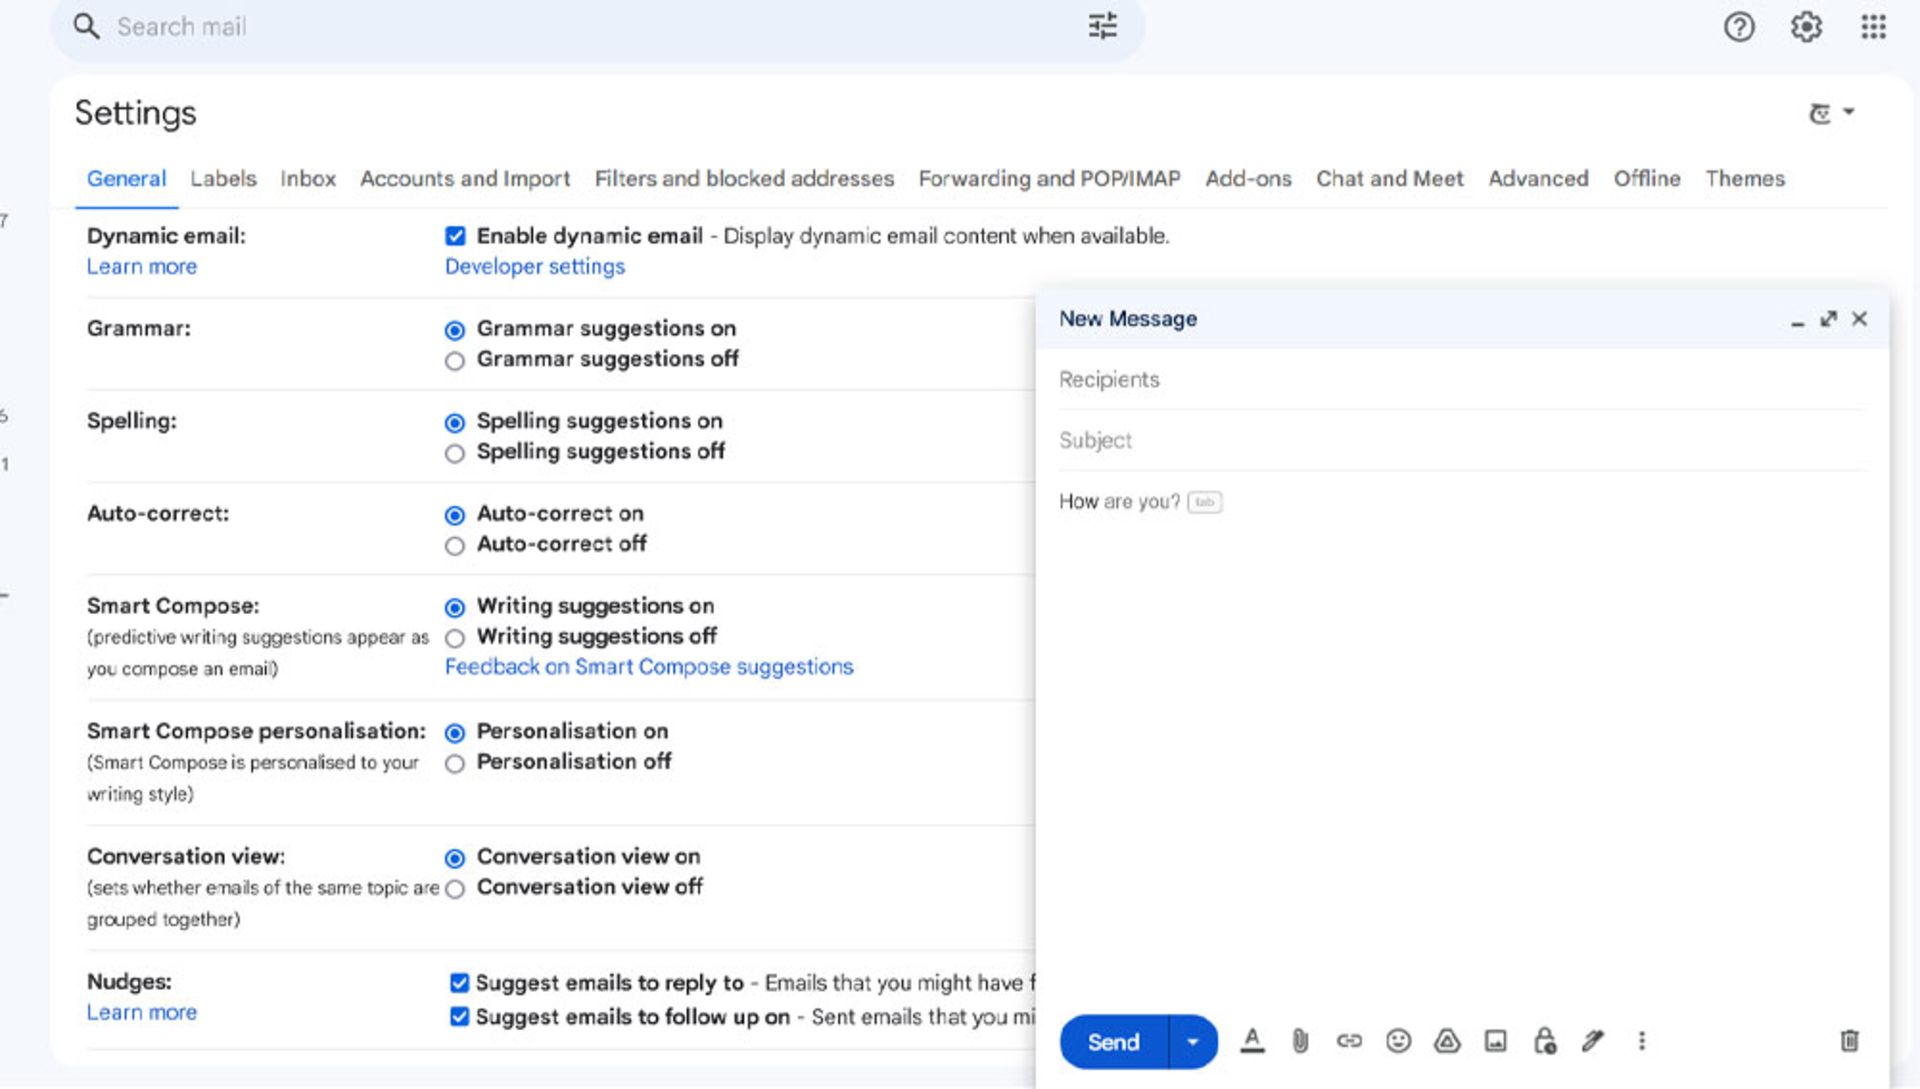Expand New Message to full screen
Screen dimensions: 1920x1089
tap(1828, 319)
